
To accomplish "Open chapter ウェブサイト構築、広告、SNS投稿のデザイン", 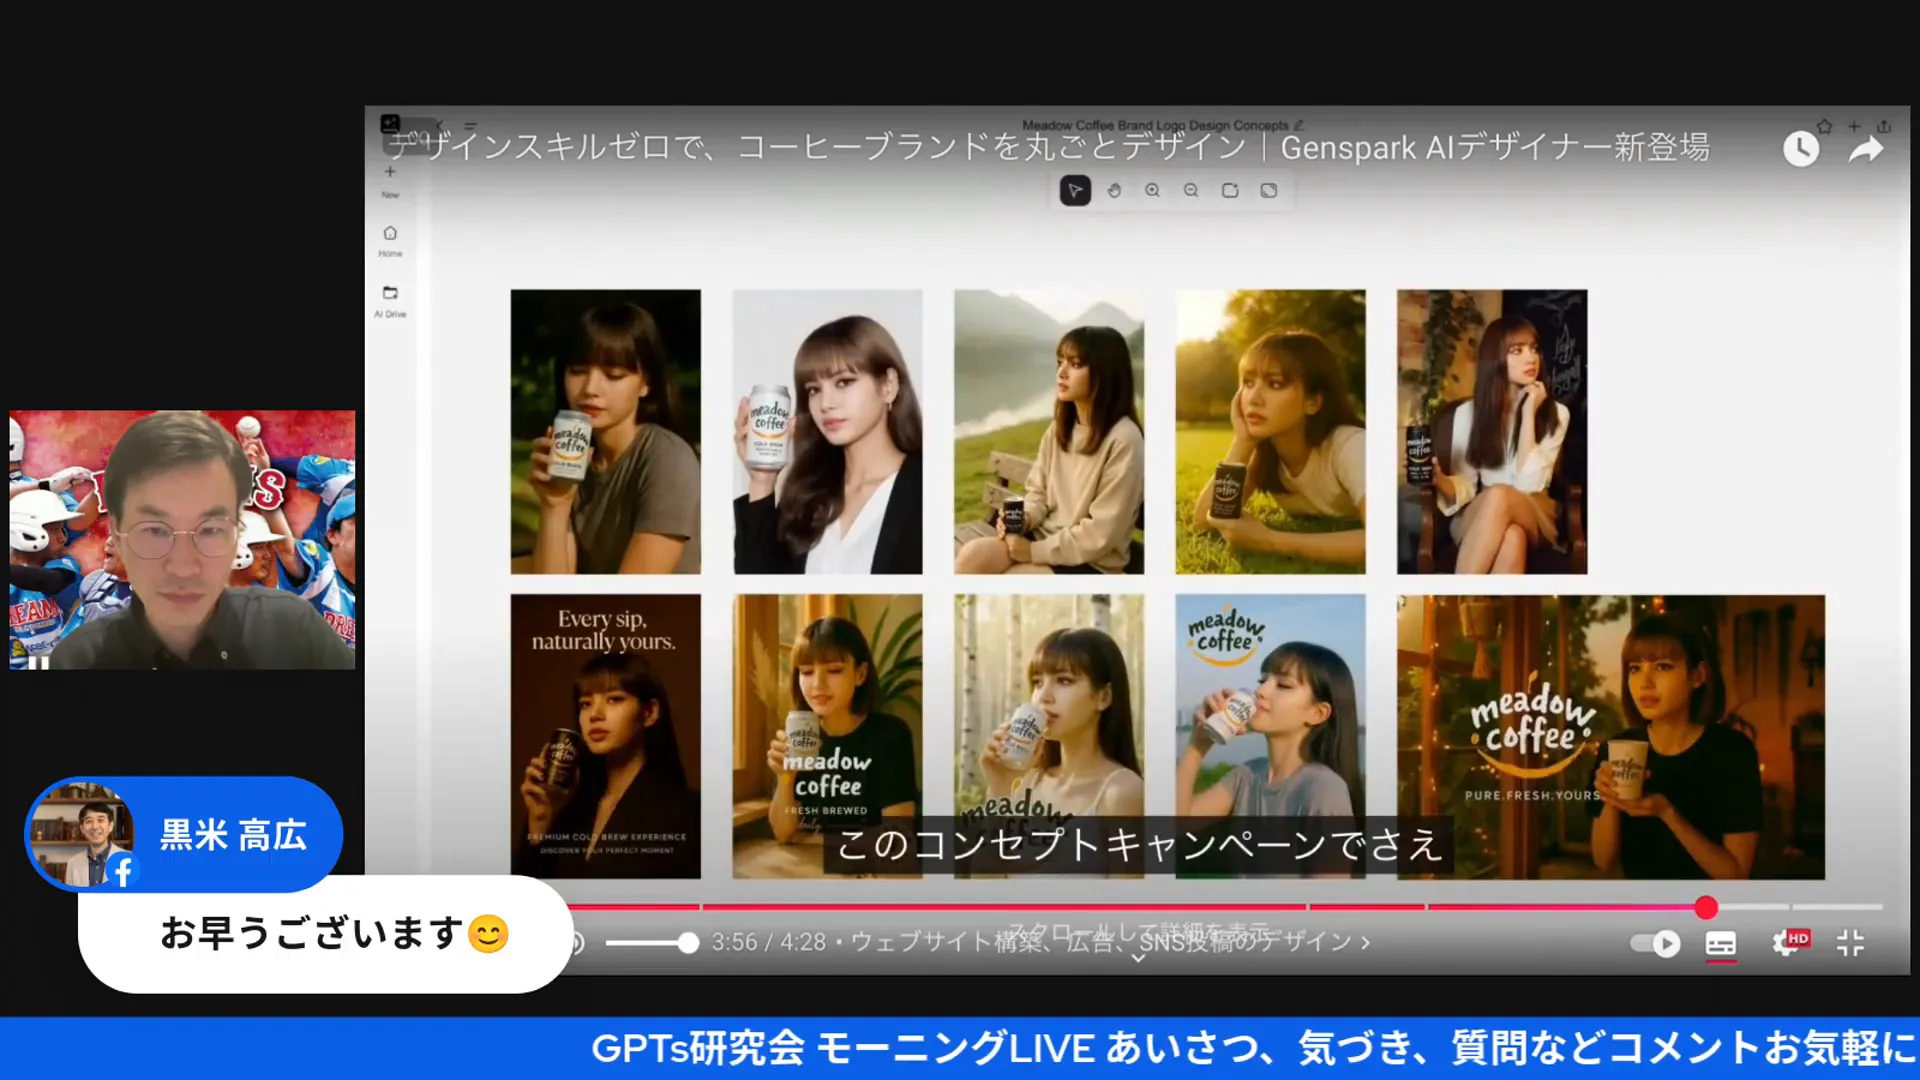I will (1111, 942).
